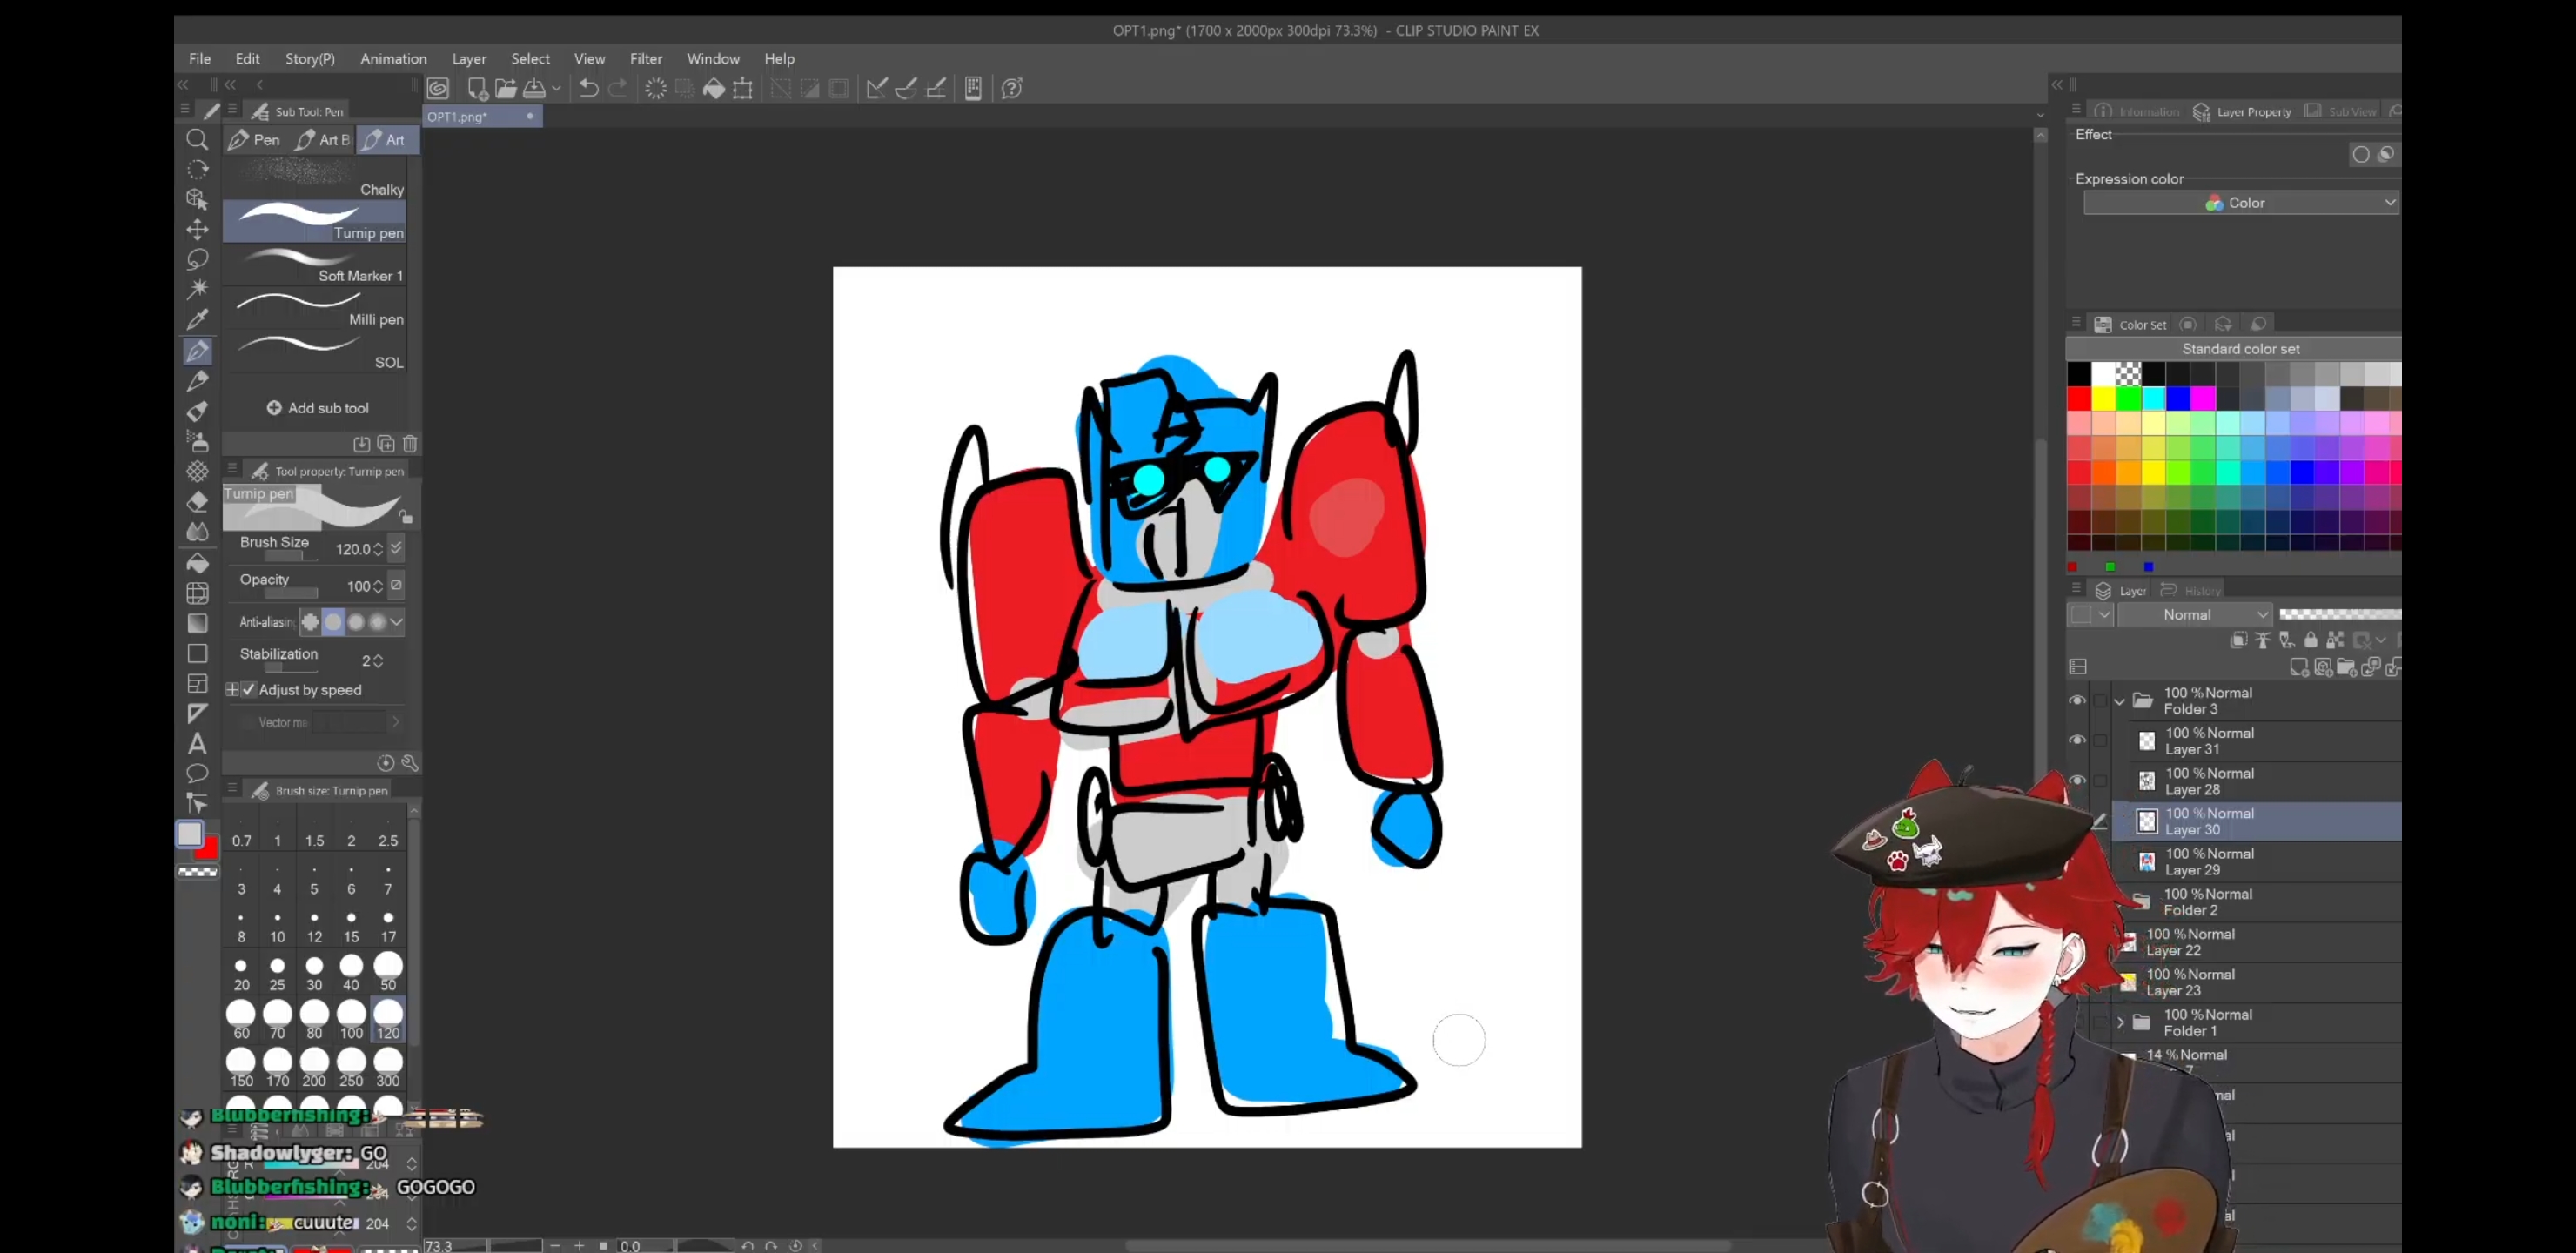Select the Gradient tool
2576x1253 pixels.
[197, 623]
